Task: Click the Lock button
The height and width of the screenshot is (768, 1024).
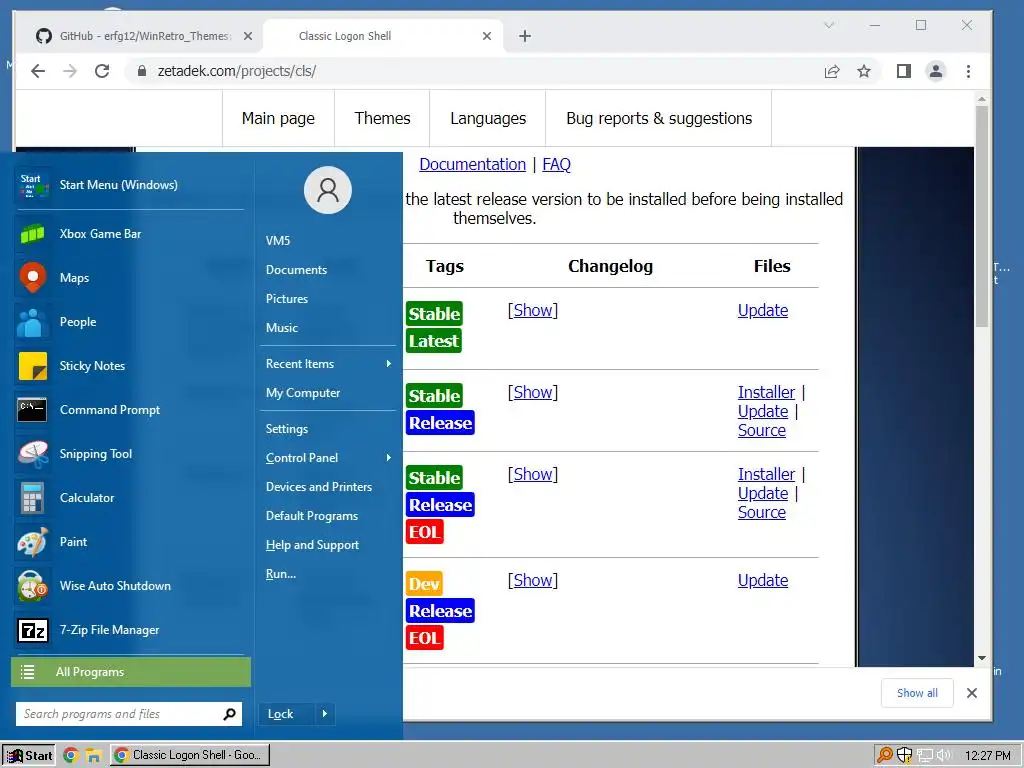Action: (x=287, y=714)
